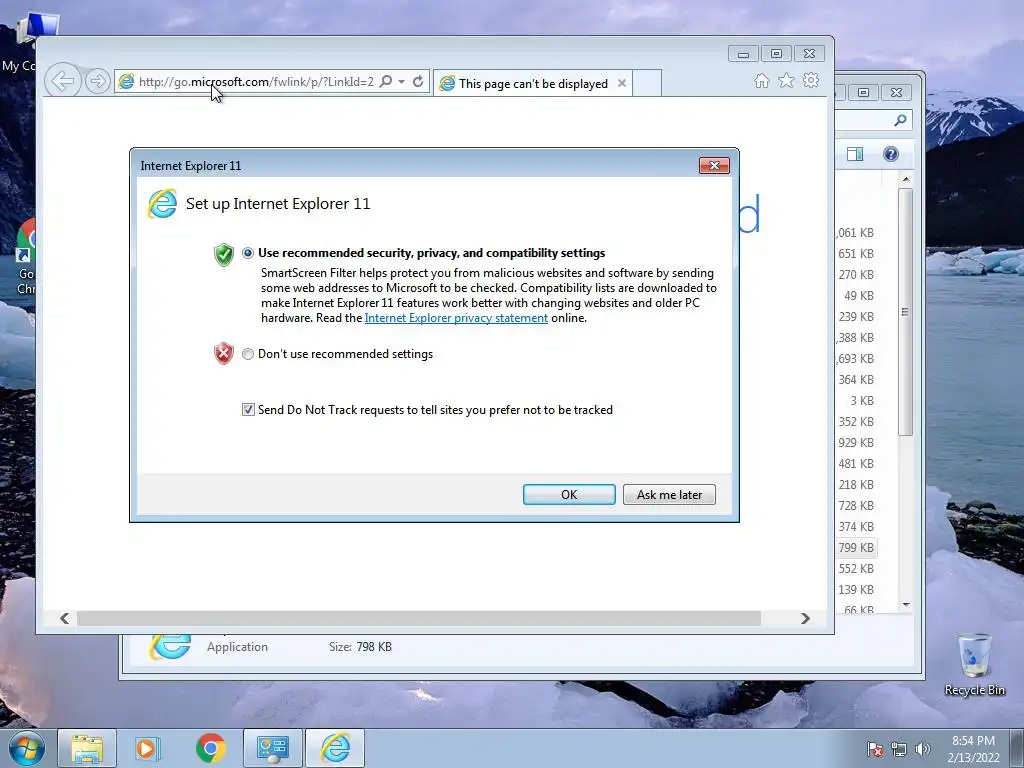The image size is (1024, 768).
Task: Click Explorer scrollbar up arrow
Action: click(906, 179)
